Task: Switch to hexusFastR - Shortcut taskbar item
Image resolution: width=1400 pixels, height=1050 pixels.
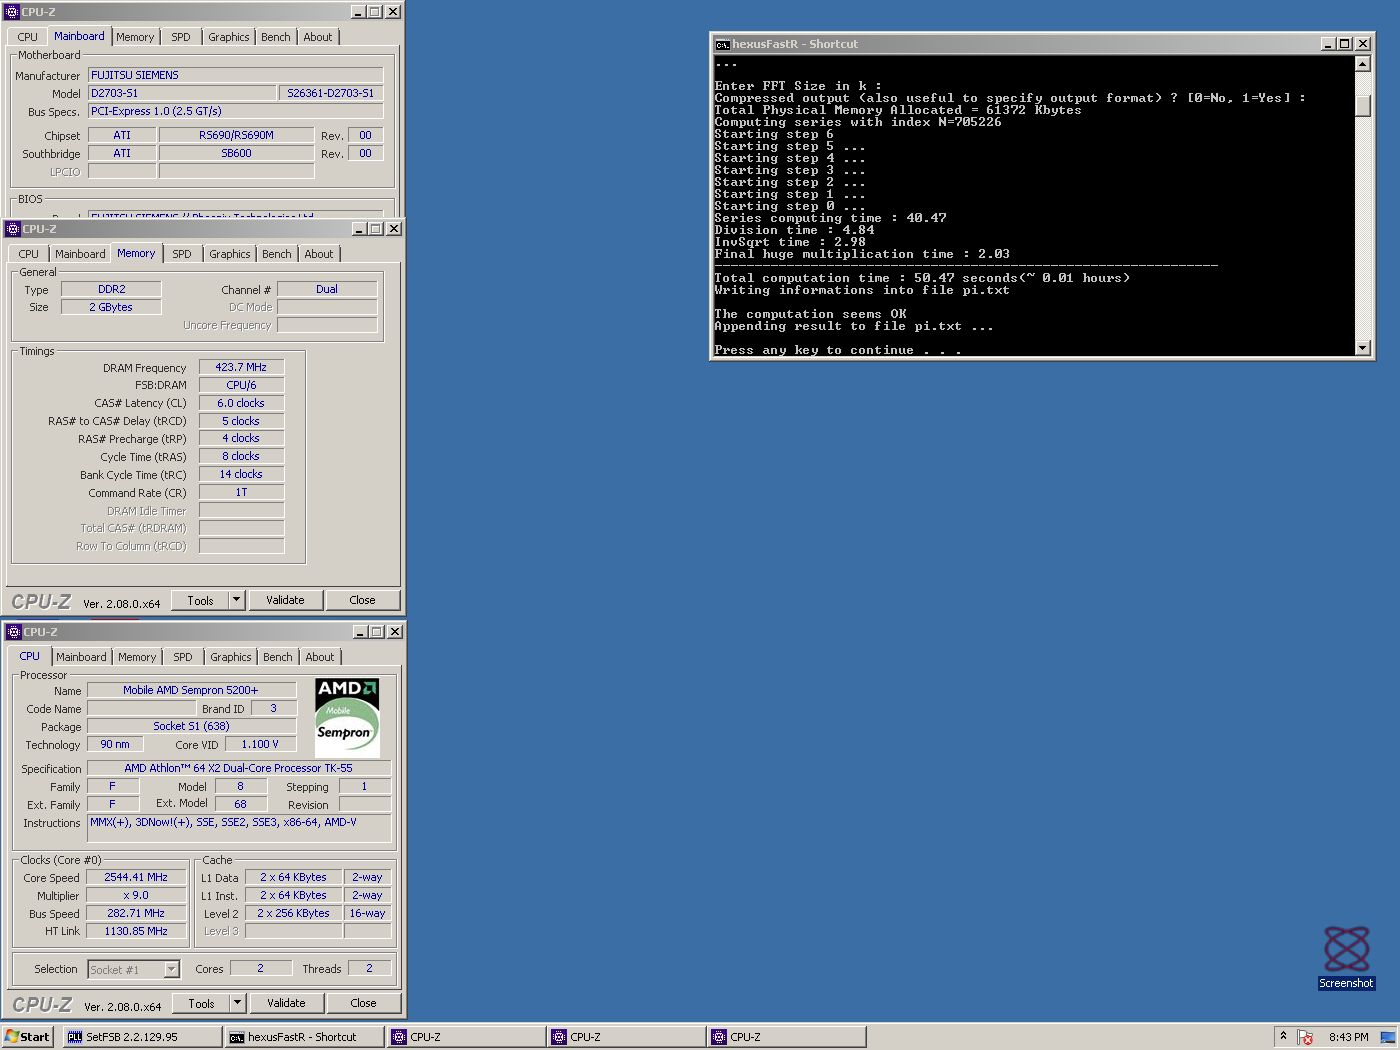Action: point(305,1037)
